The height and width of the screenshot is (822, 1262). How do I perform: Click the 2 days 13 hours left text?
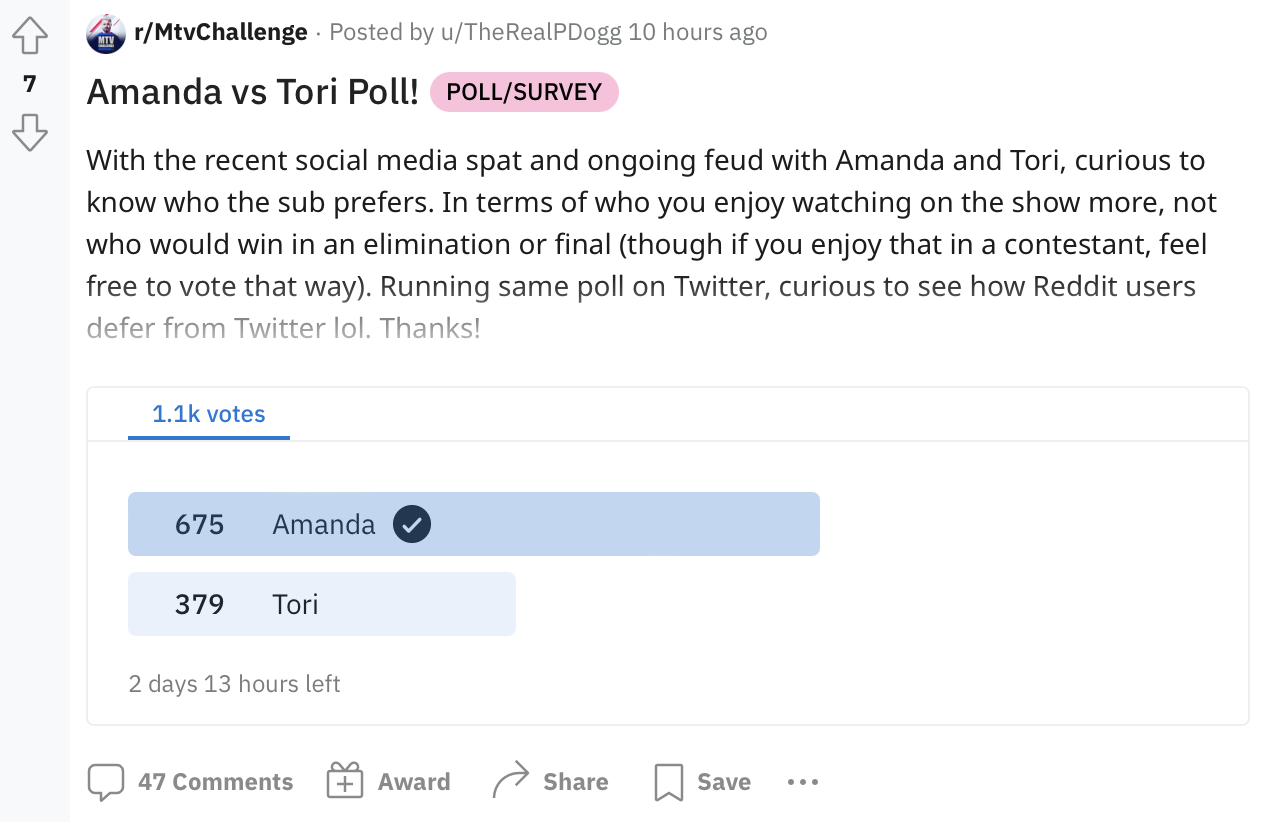click(x=234, y=684)
